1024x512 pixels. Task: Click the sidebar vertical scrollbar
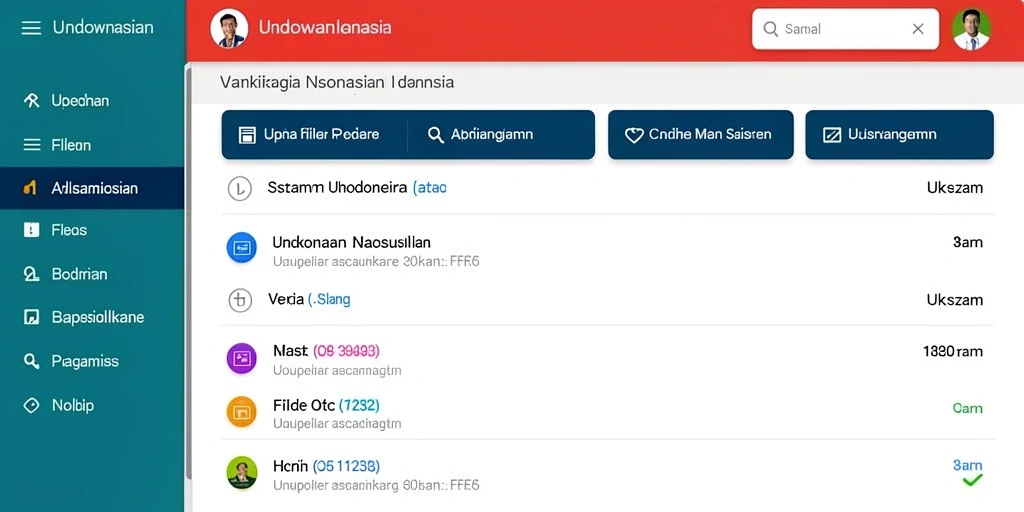coord(189,274)
